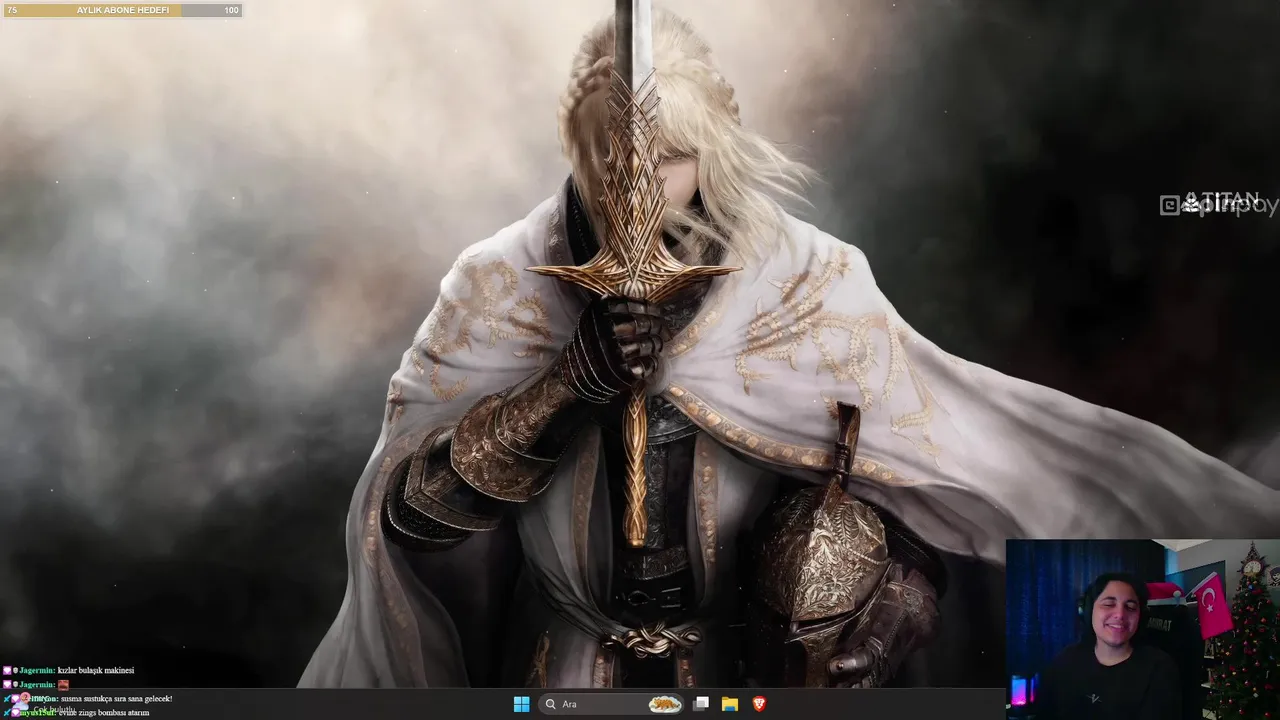Launch File Explorer from the taskbar
1280x720 pixels.
click(730, 704)
